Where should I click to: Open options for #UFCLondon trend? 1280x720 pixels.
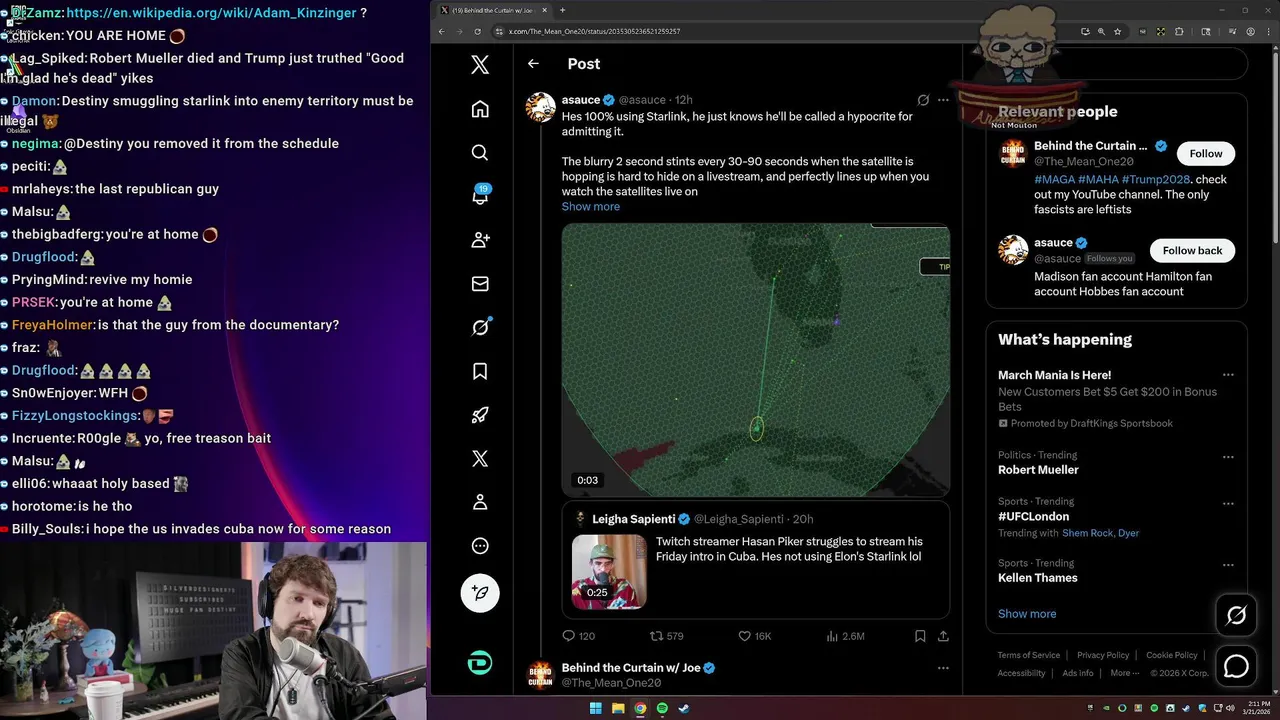point(1228,503)
